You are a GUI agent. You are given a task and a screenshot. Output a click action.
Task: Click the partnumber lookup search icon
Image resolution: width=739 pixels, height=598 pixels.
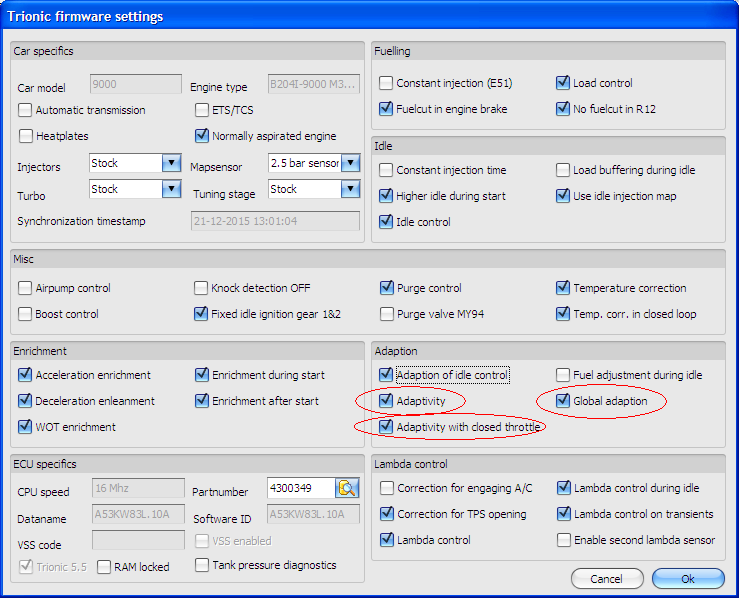pyautogui.click(x=347, y=488)
